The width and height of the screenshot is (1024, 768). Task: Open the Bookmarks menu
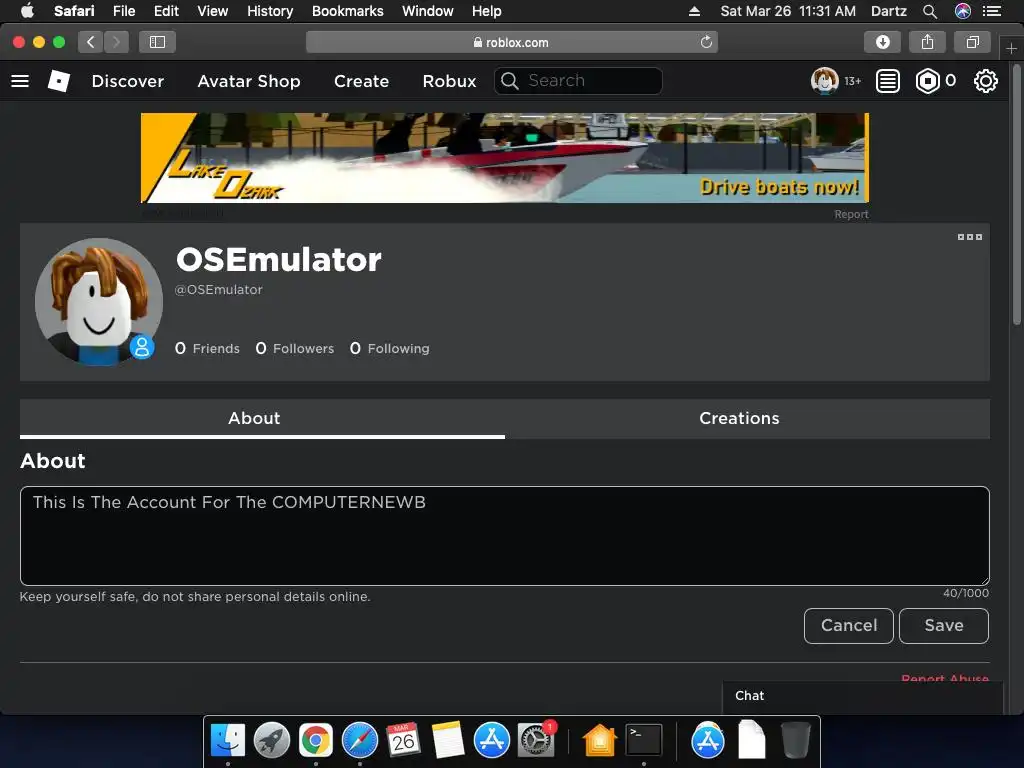point(347,11)
